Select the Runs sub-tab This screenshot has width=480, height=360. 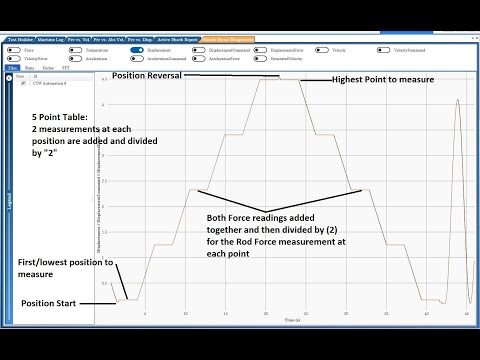tap(29, 68)
